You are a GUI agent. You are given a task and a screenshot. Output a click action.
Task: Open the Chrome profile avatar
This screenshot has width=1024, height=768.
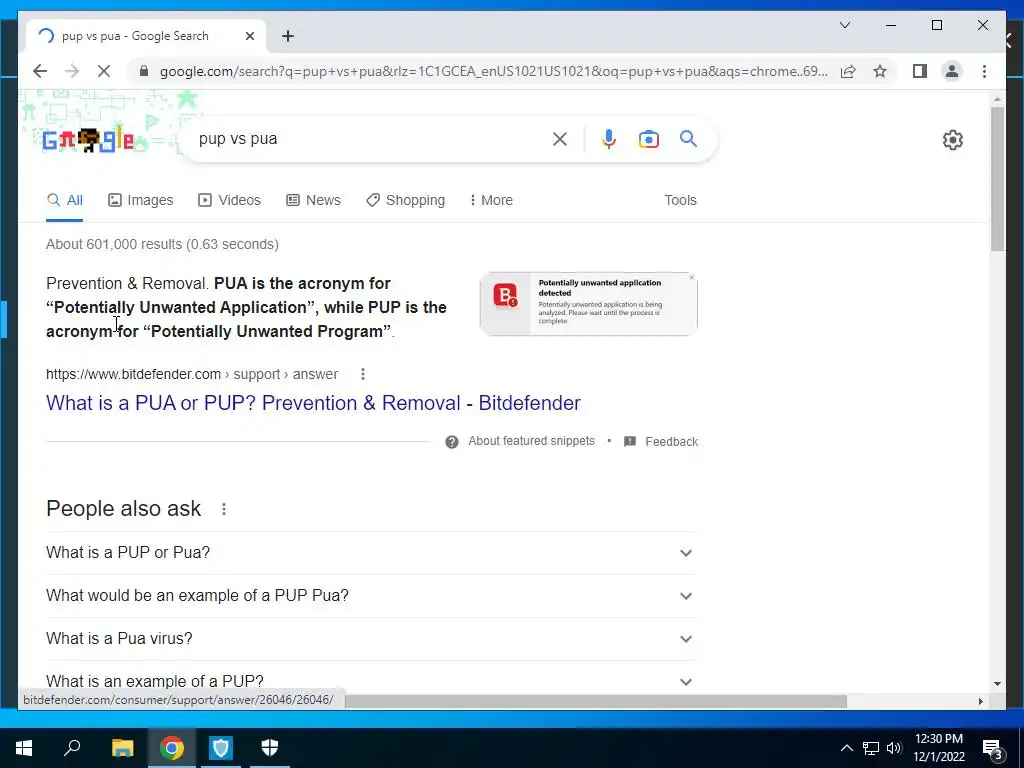tap(952, 71)
